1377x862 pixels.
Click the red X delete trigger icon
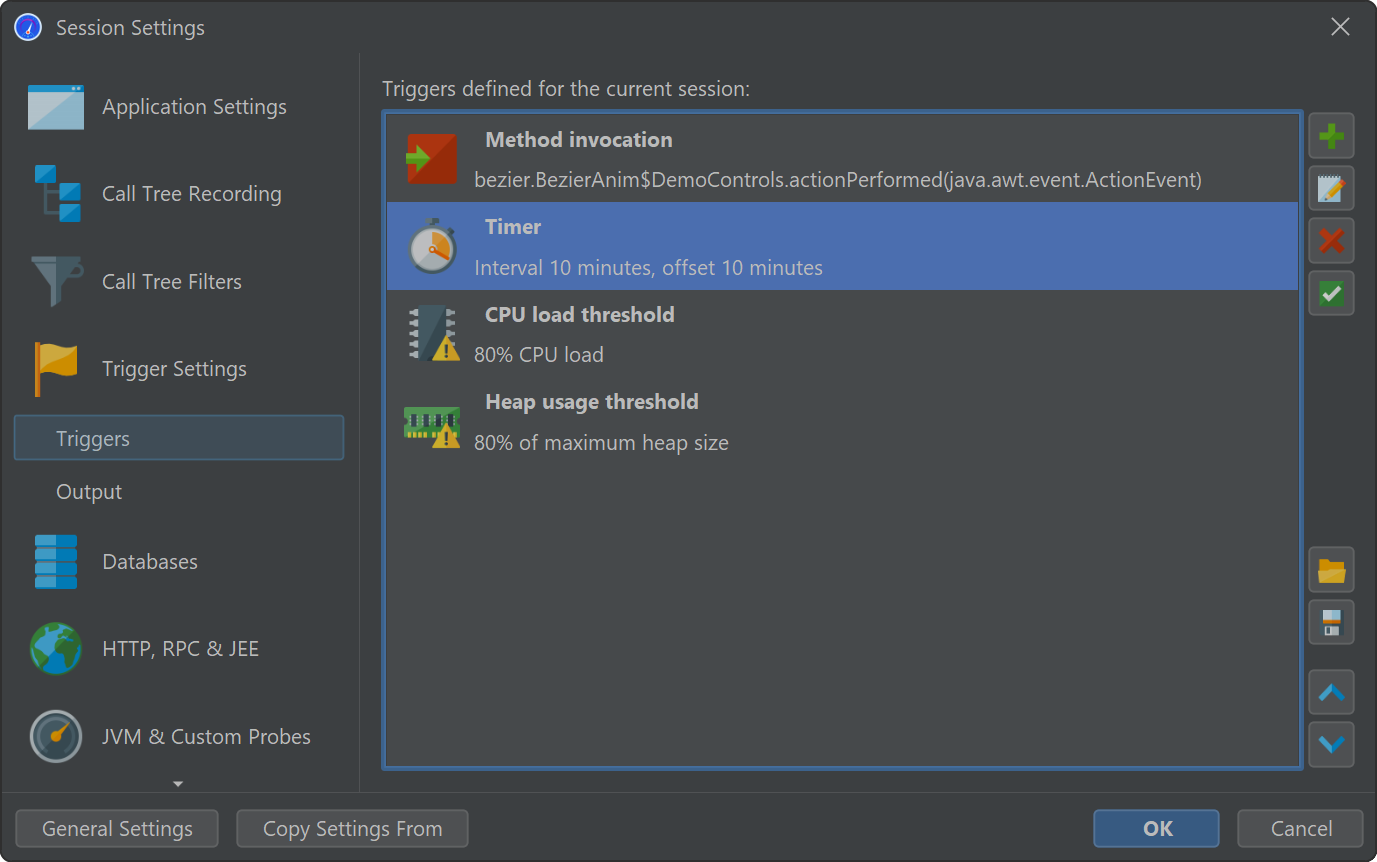click(x=1331, y=240)
